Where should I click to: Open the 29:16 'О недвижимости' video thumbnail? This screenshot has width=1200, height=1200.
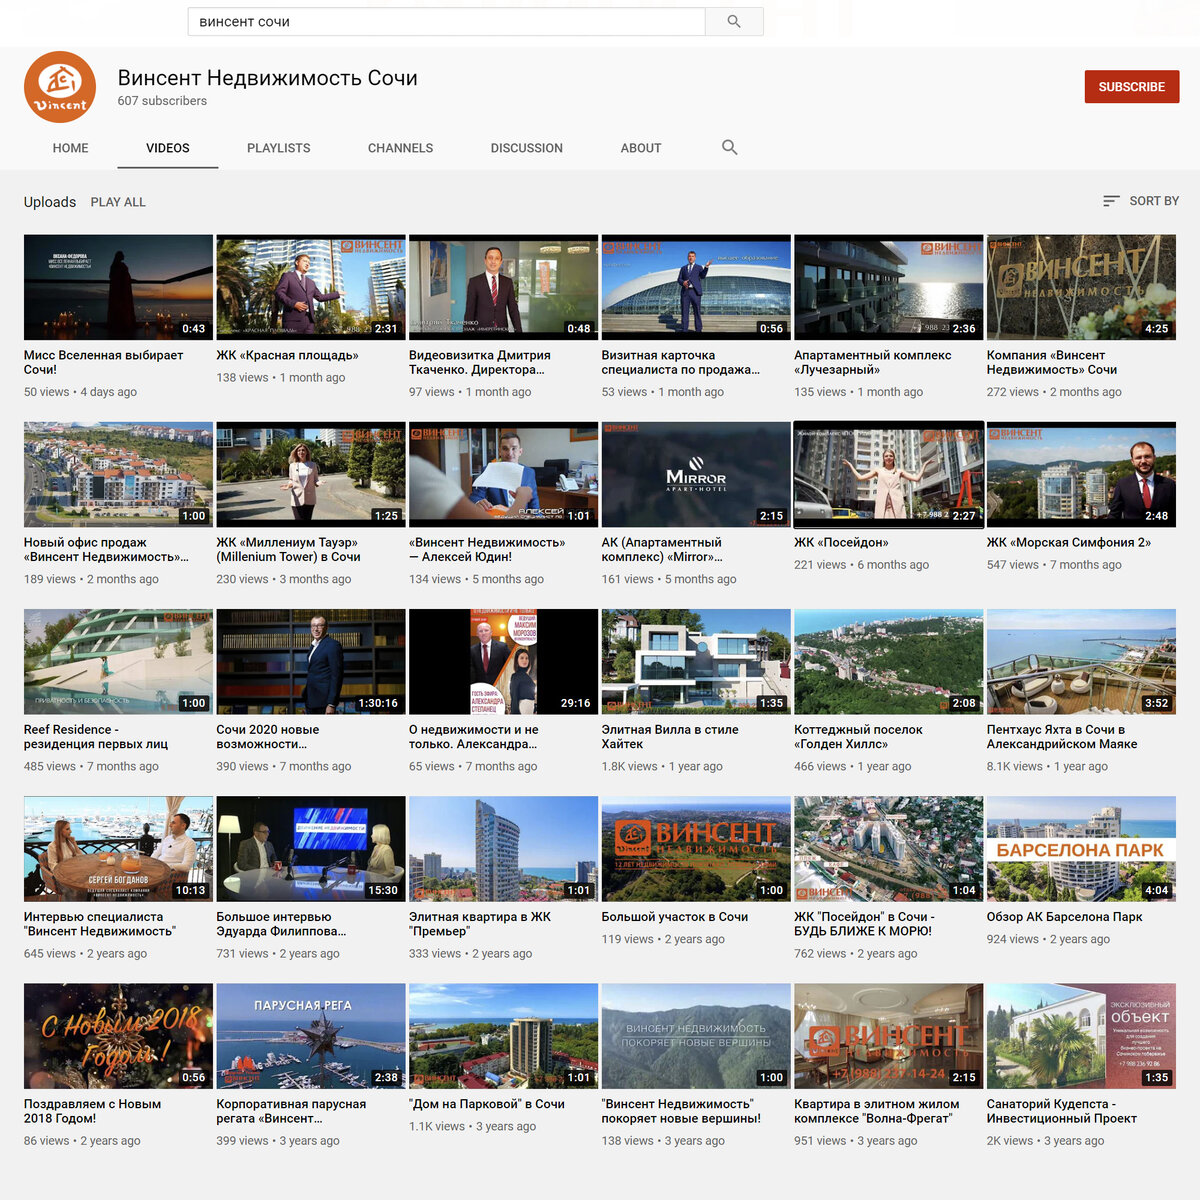[503, 662]
